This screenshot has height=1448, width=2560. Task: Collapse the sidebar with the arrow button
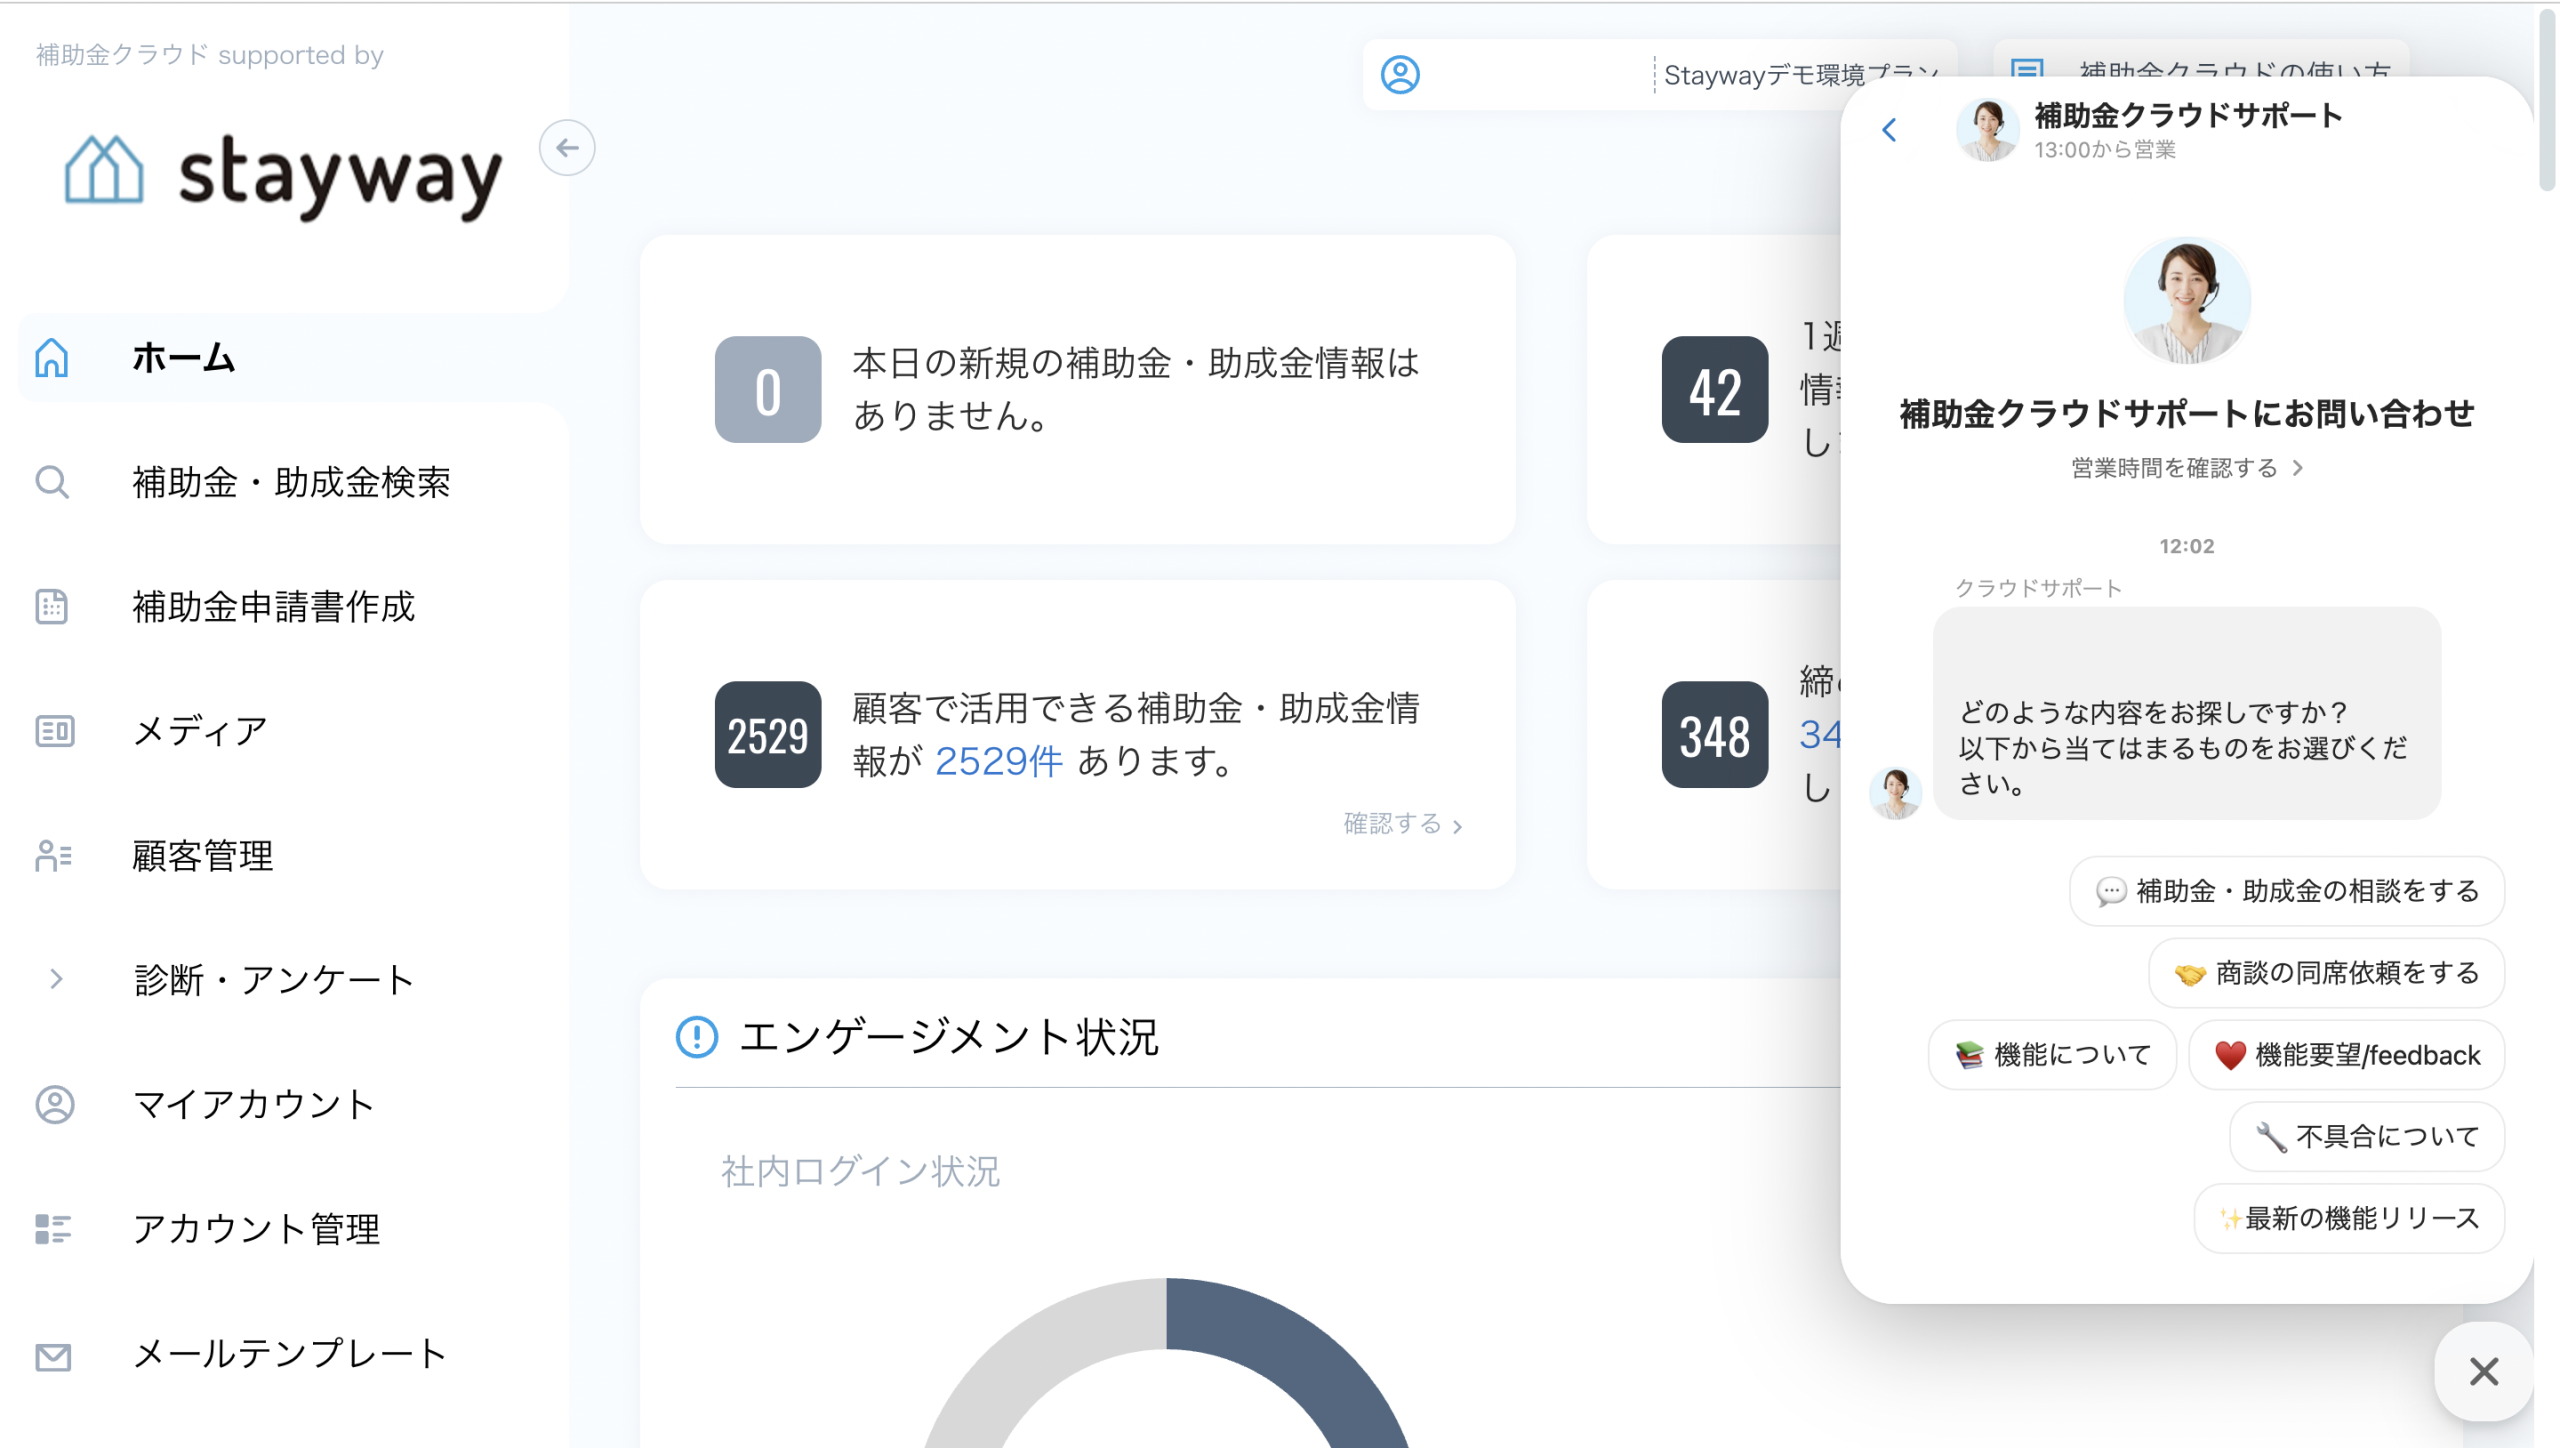[x=567, y=148]
